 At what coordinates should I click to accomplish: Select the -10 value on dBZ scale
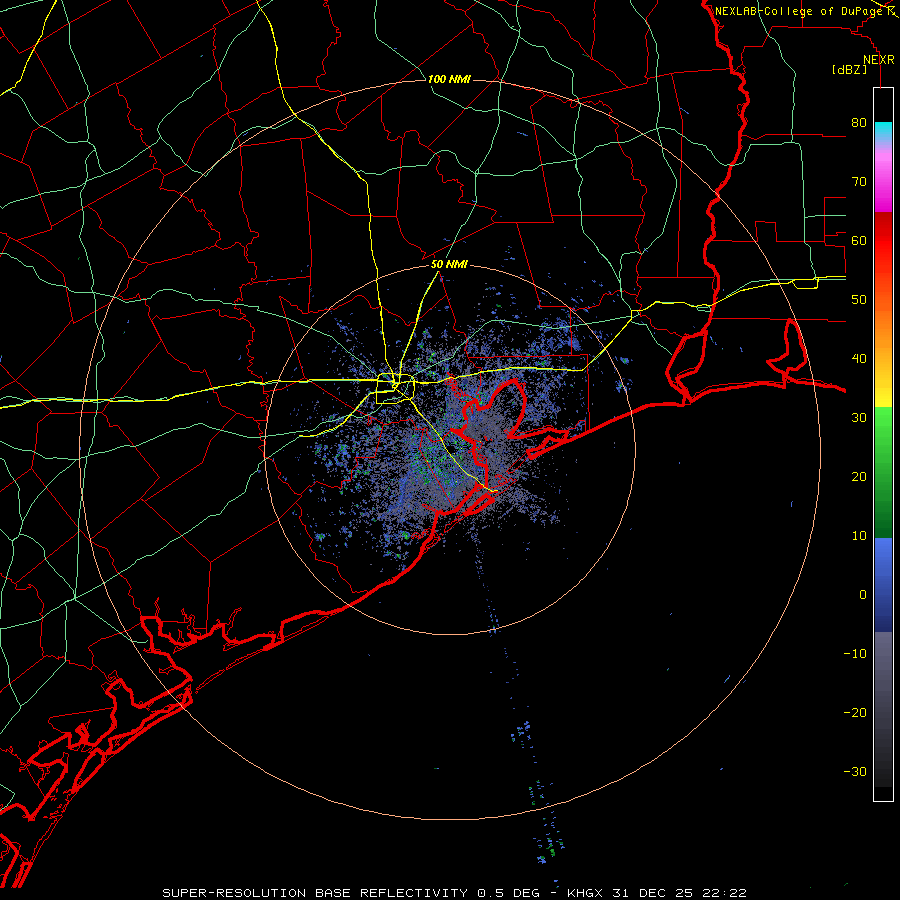click(x=855, y=654)
